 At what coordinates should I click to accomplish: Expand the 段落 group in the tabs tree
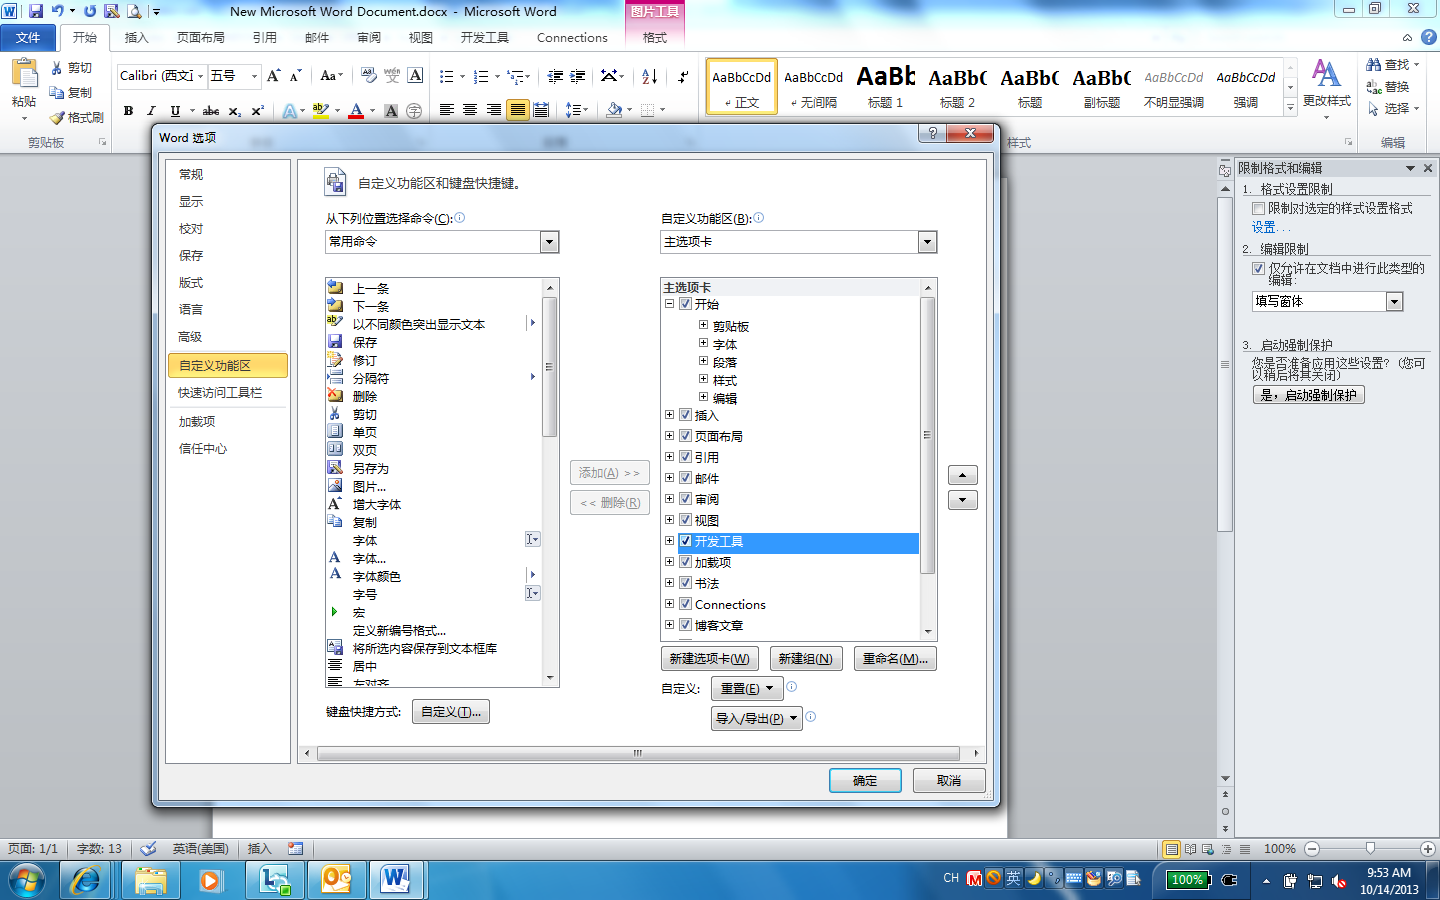point(703,361)
